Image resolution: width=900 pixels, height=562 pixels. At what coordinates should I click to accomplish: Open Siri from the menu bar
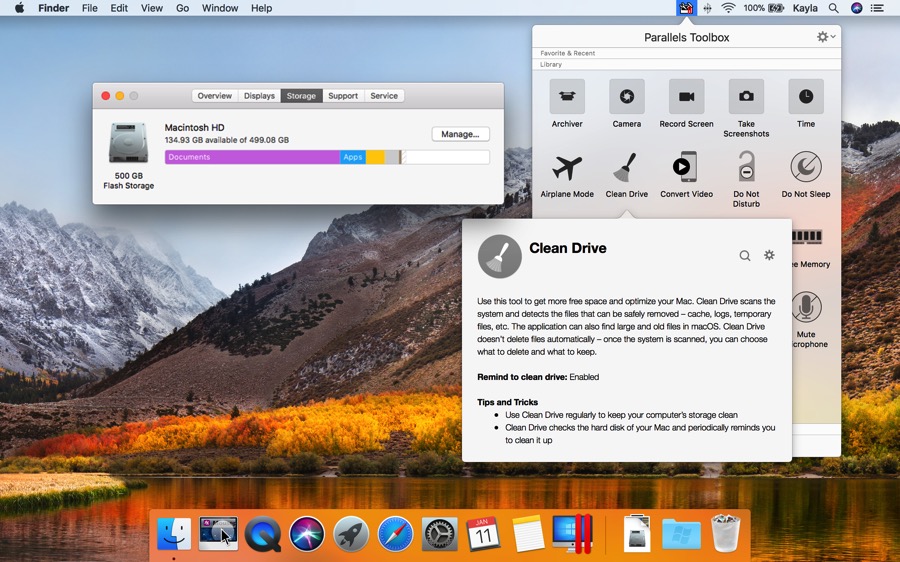(856, 8)
